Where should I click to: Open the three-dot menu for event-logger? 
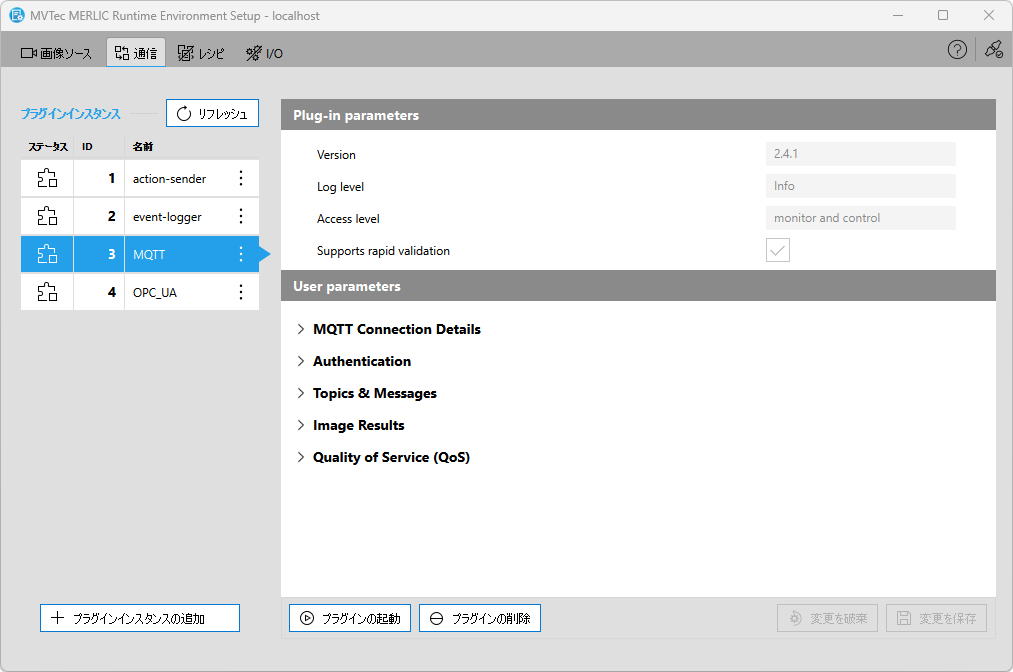click(240, 216)
